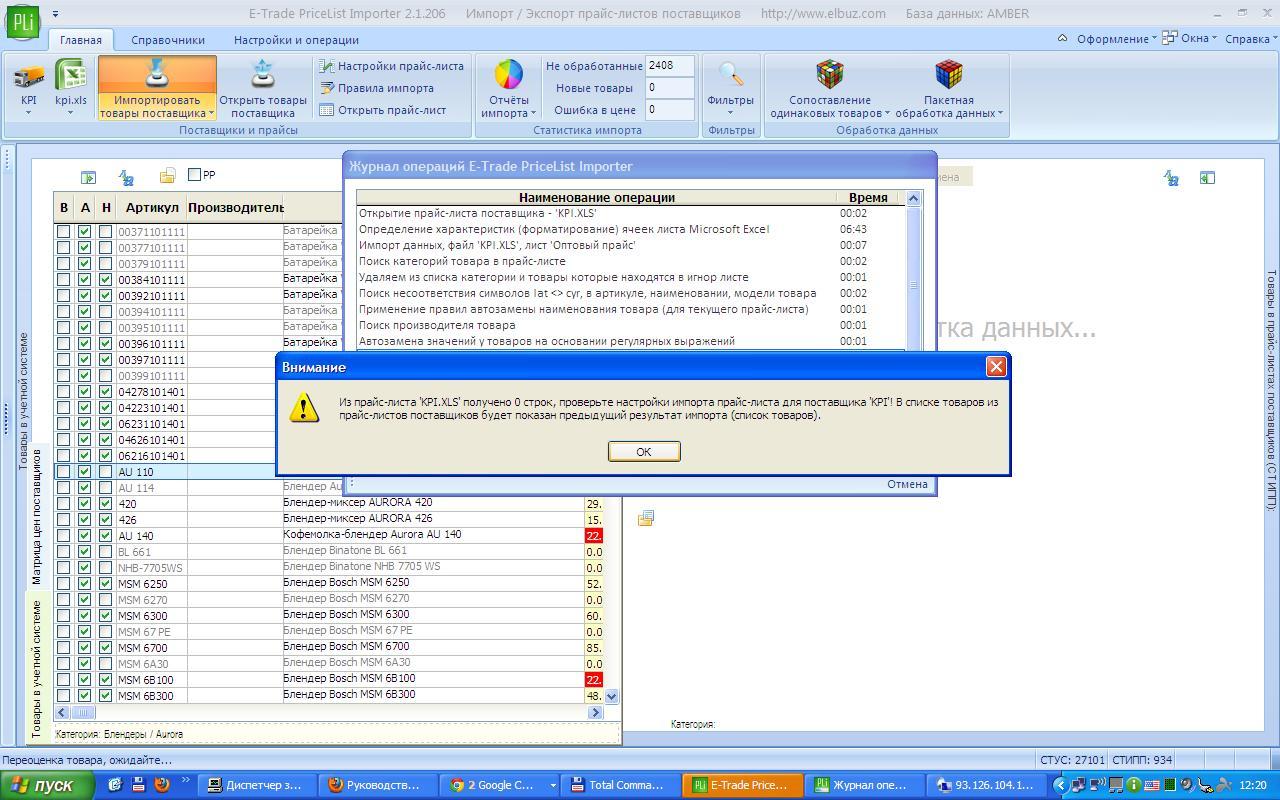Switch to Google Chrome taskbar group
The image size is (1280, 800).
(x=500, y=785)
